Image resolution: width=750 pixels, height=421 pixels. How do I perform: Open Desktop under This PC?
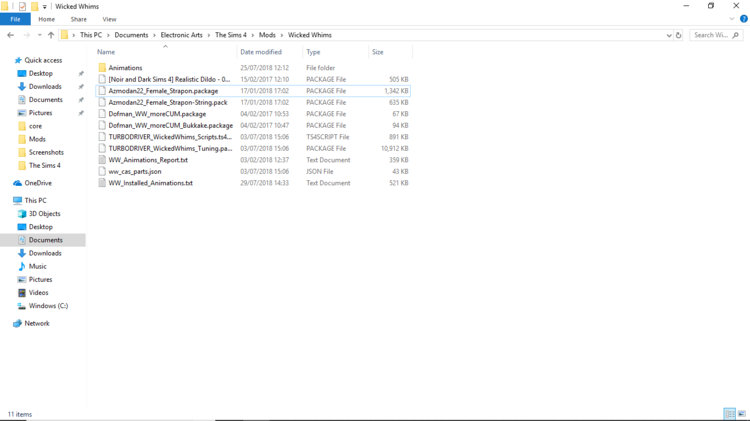pyautogui.click(x=41, y=227)
